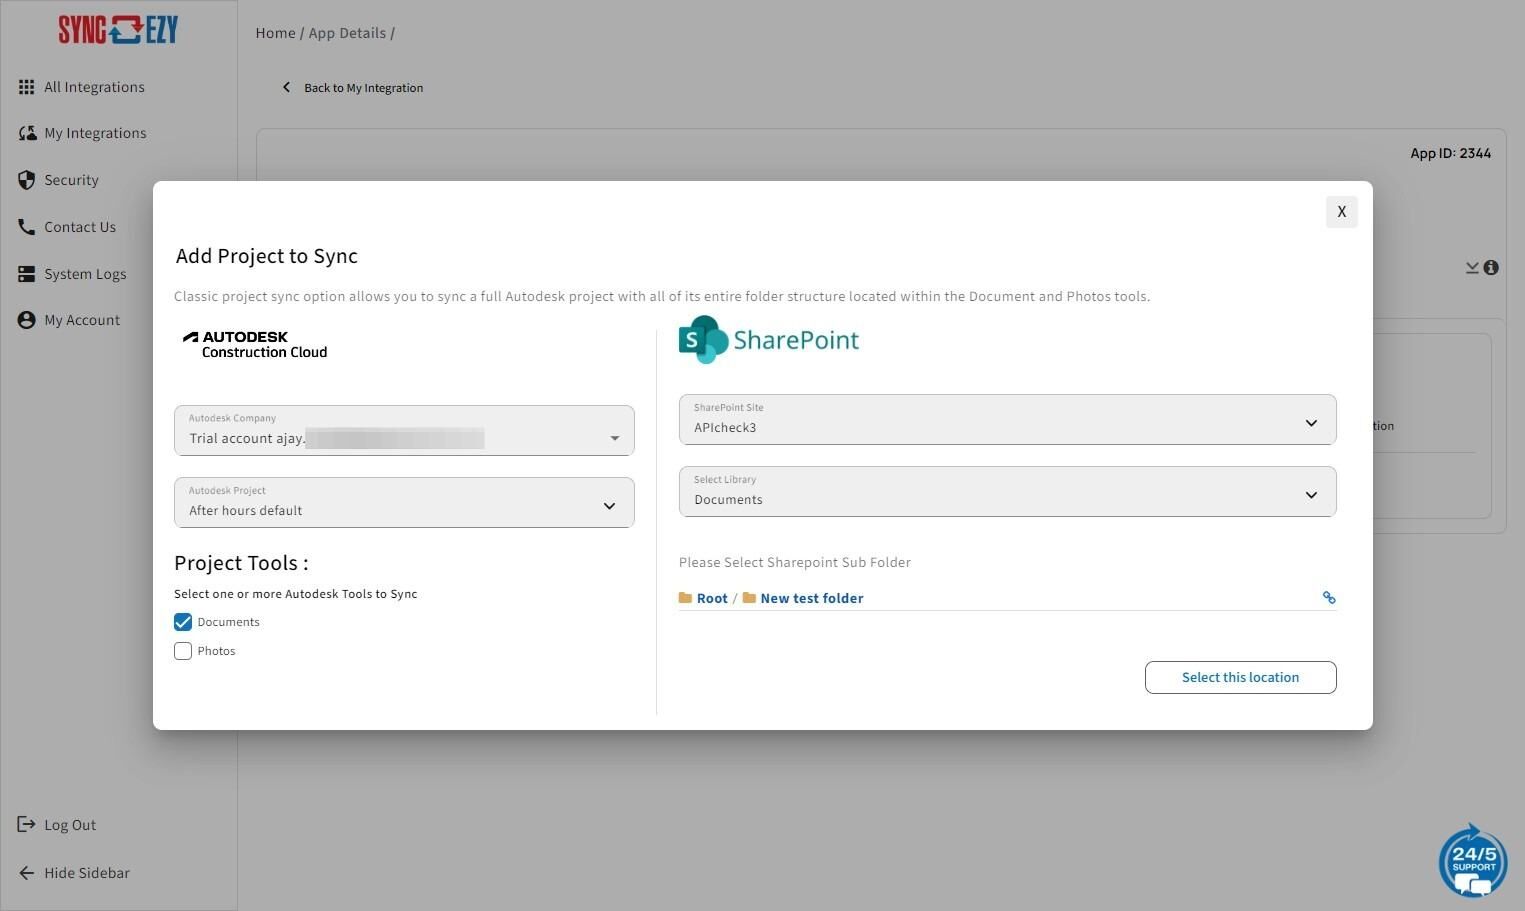Image resolution: width=1525 pixels, height=911 pixels.
Task: Click the Root folder link
Action: click(712, 598)
